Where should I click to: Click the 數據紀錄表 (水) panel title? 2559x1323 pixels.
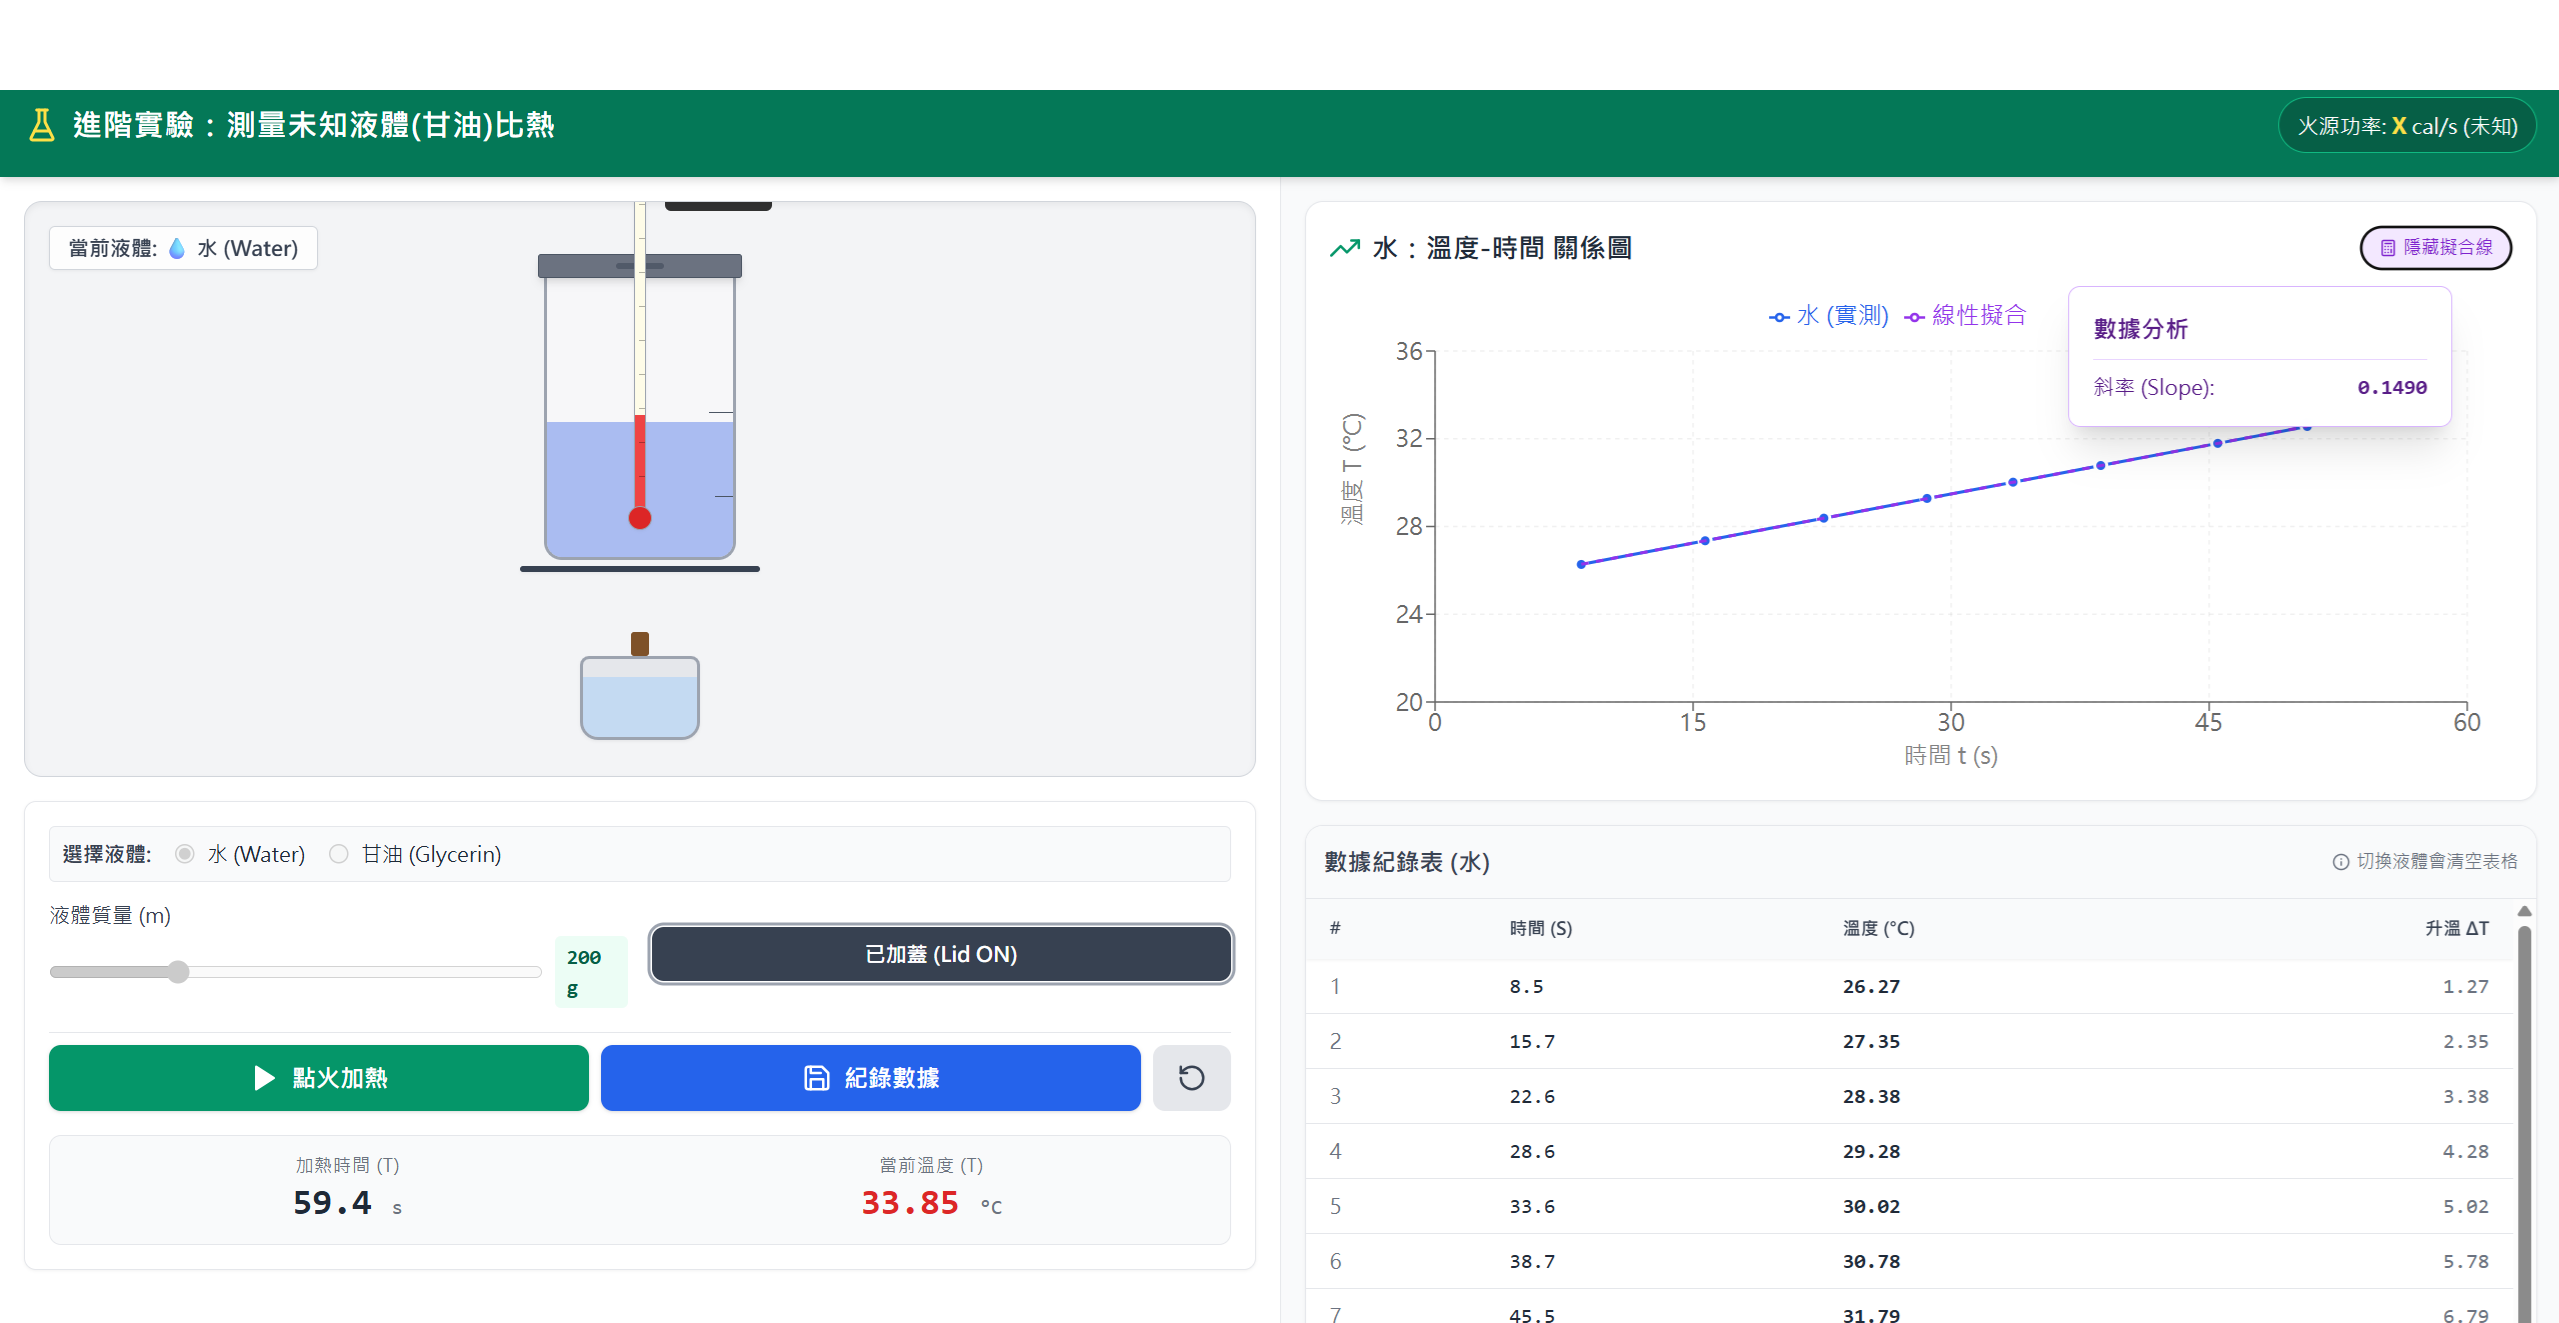click(1404, 861)
